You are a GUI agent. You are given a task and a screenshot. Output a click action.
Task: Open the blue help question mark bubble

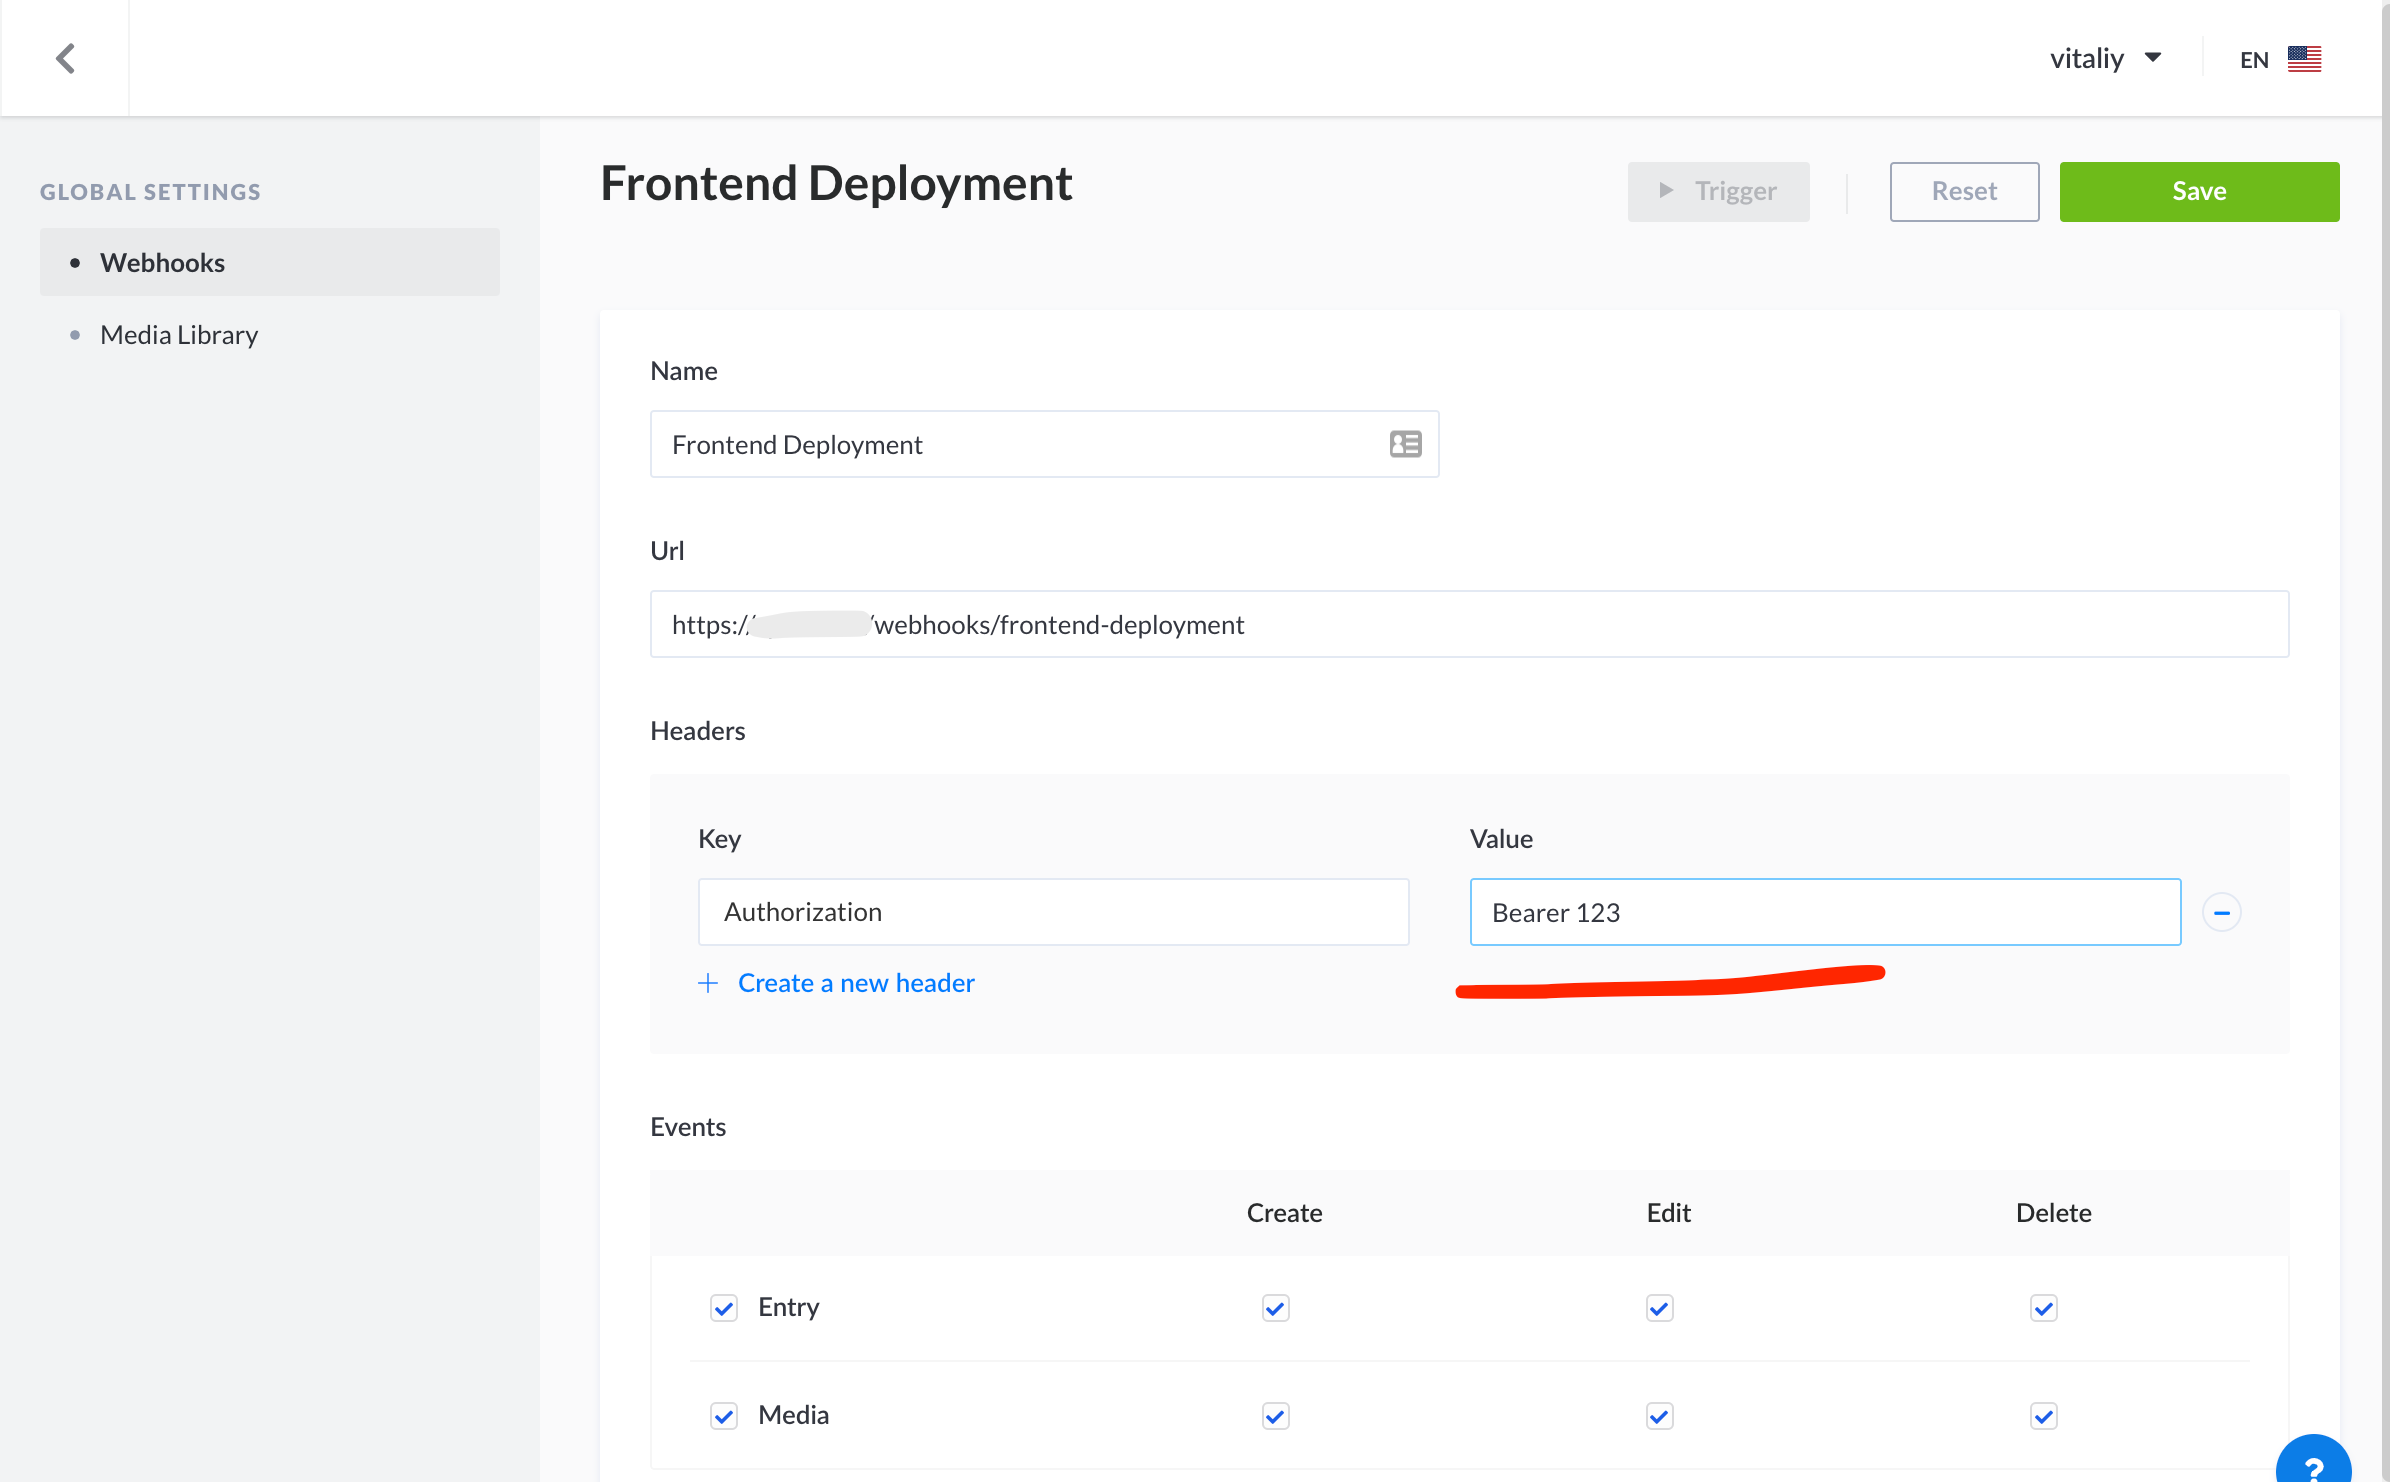click(2313, 1464)
